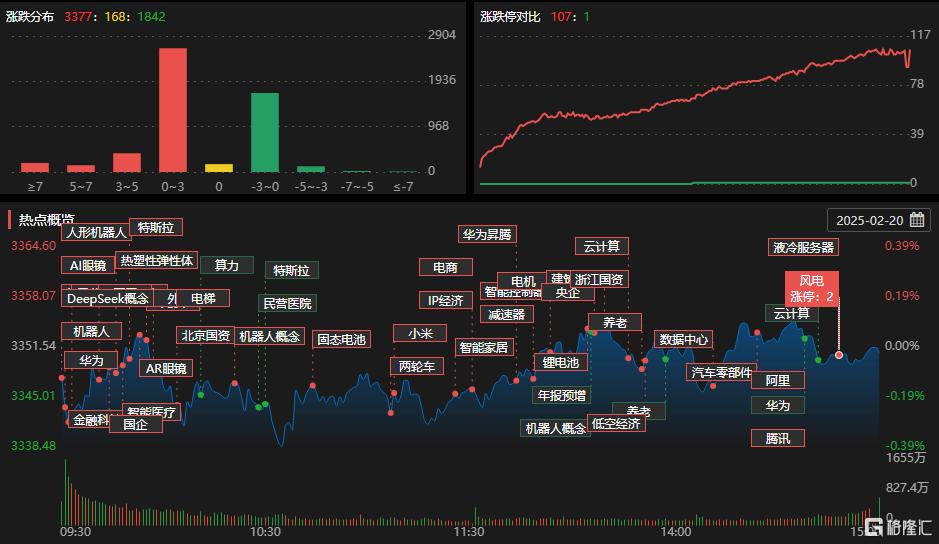Click the 减速器 label
The image size is (939, 544).
506,313
